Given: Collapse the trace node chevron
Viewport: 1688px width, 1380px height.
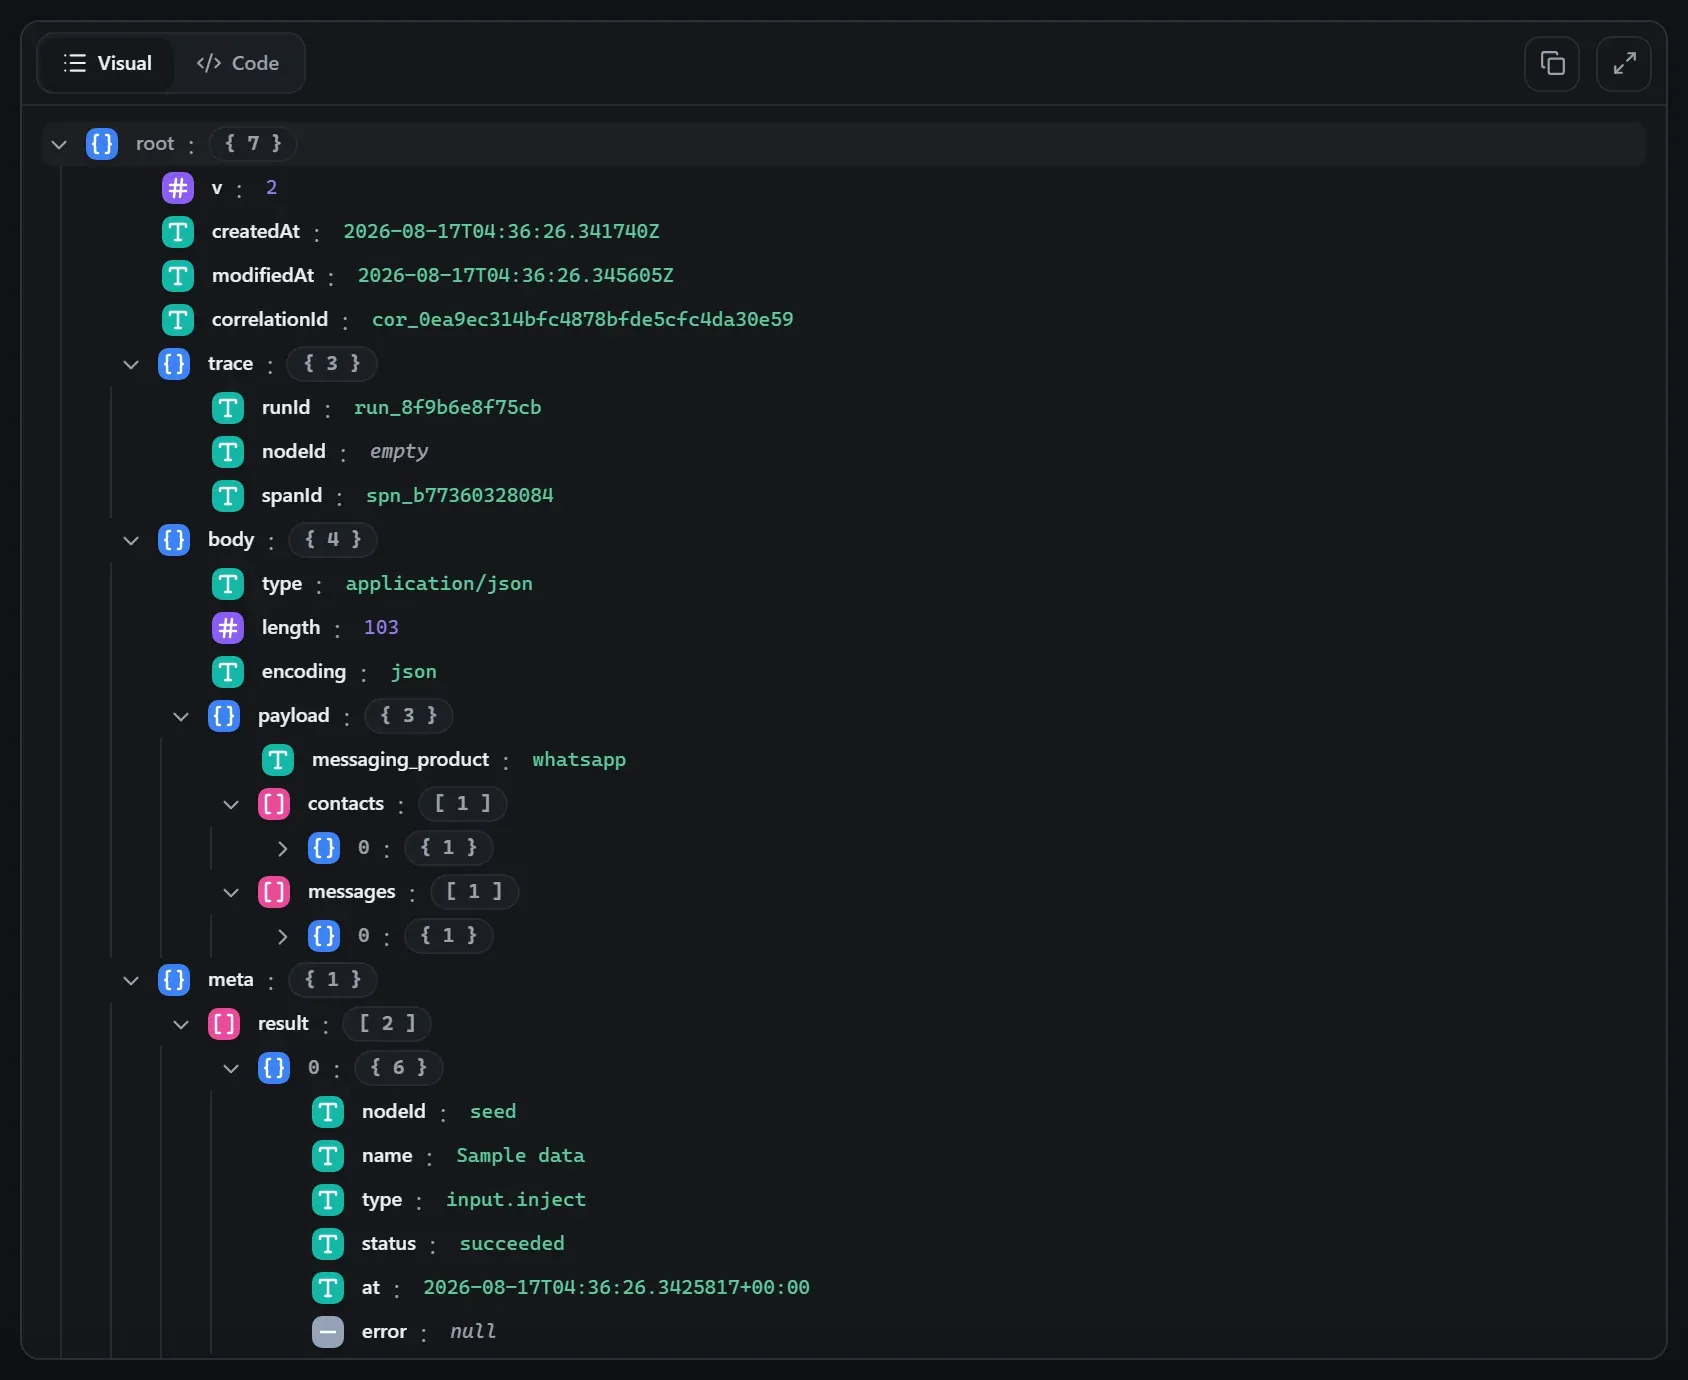Looking at the screenshot, I should 131,364.
